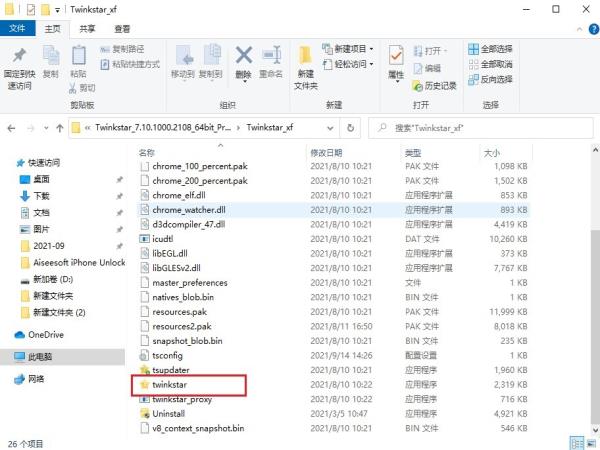The image size is (600, 450).
Task: Switch to the View ribbon tab
Action: [122, 29]
